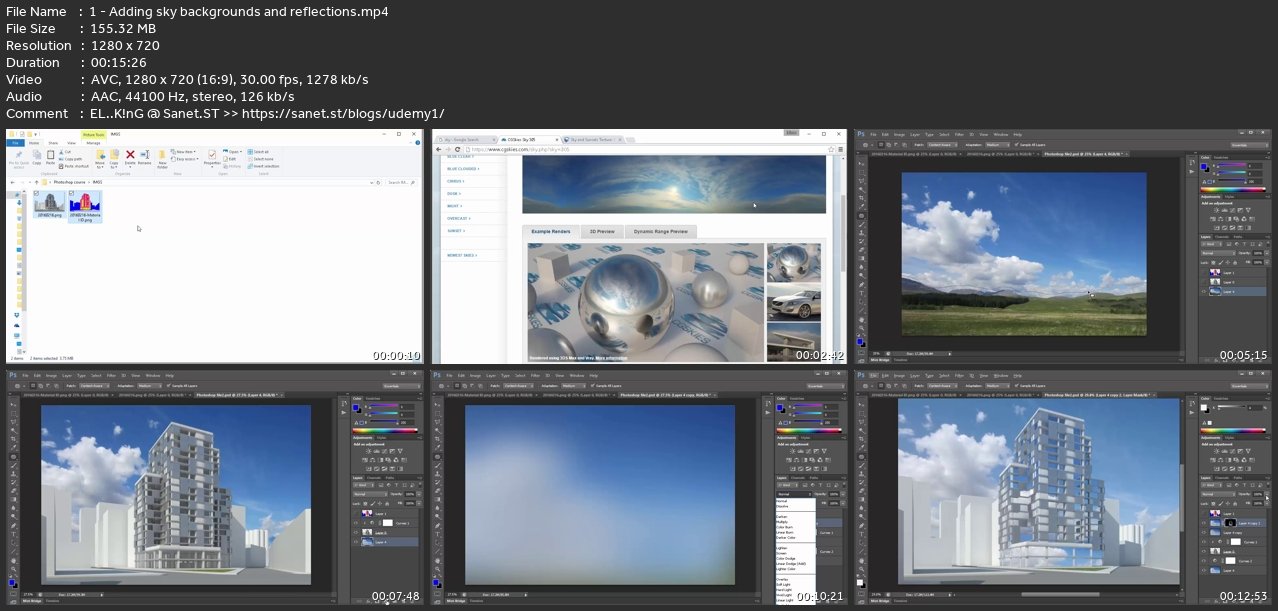Hide Layer 4 via eye icon in 00:12:53 frame
The image size is (1278, 611).
point(1205,572)
